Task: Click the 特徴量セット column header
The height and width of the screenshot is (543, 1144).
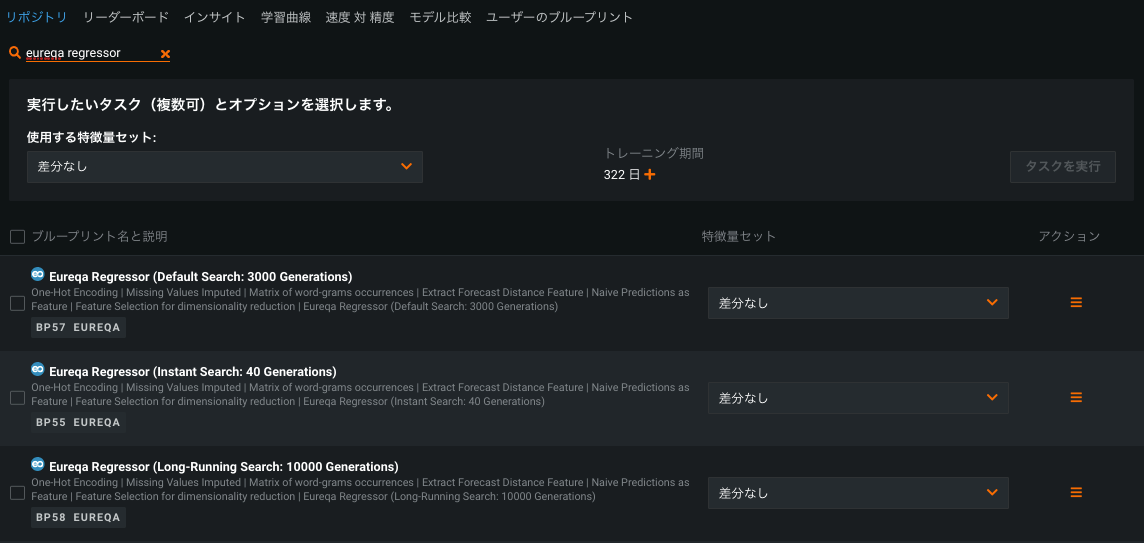Action: coord(738,236)
